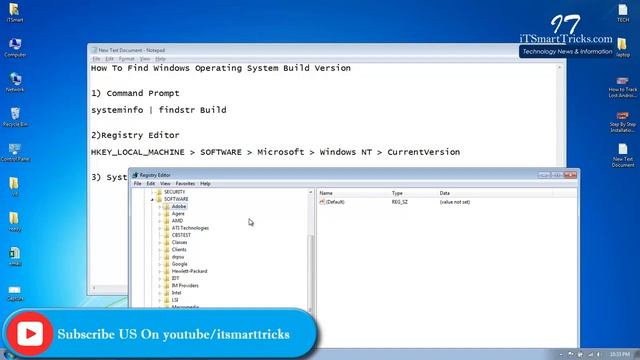
Task: Expand the Agere registry key
Action: 160,214
